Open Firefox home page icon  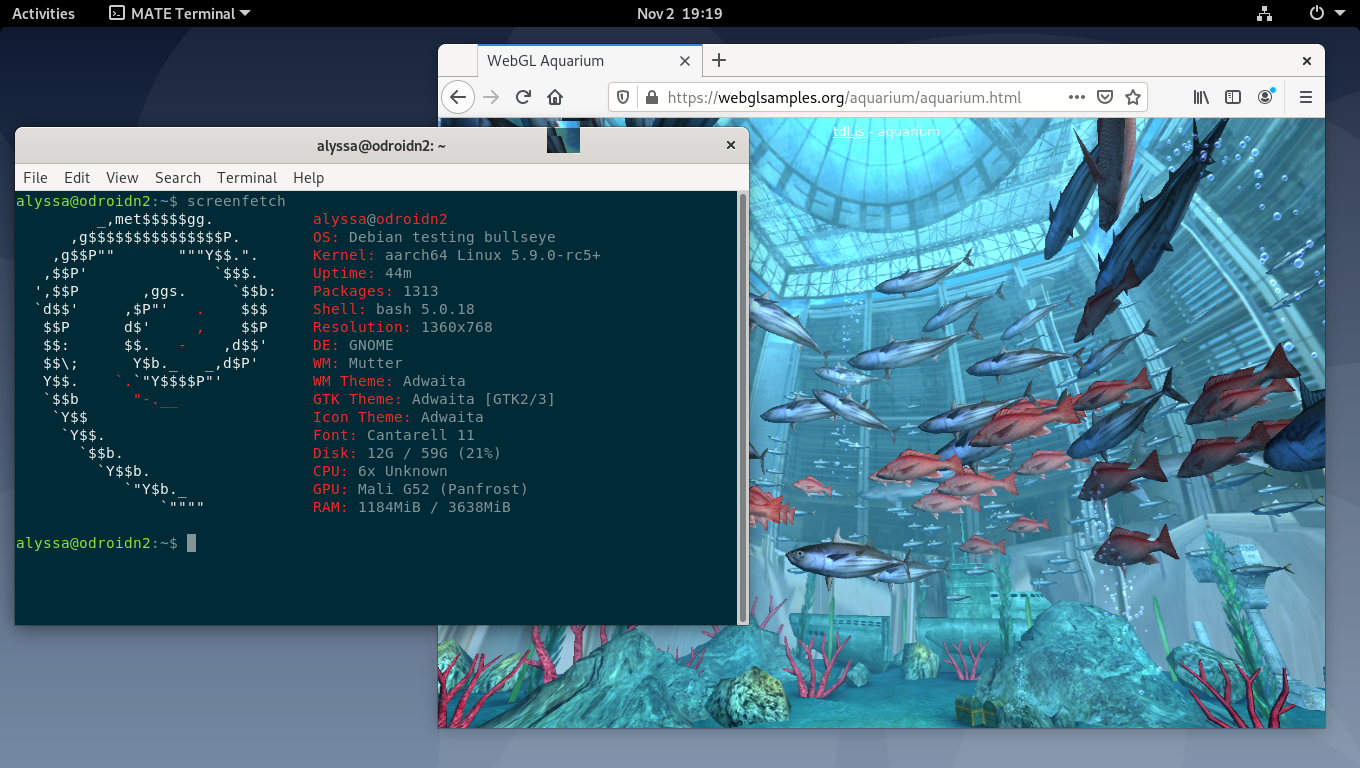555,97
